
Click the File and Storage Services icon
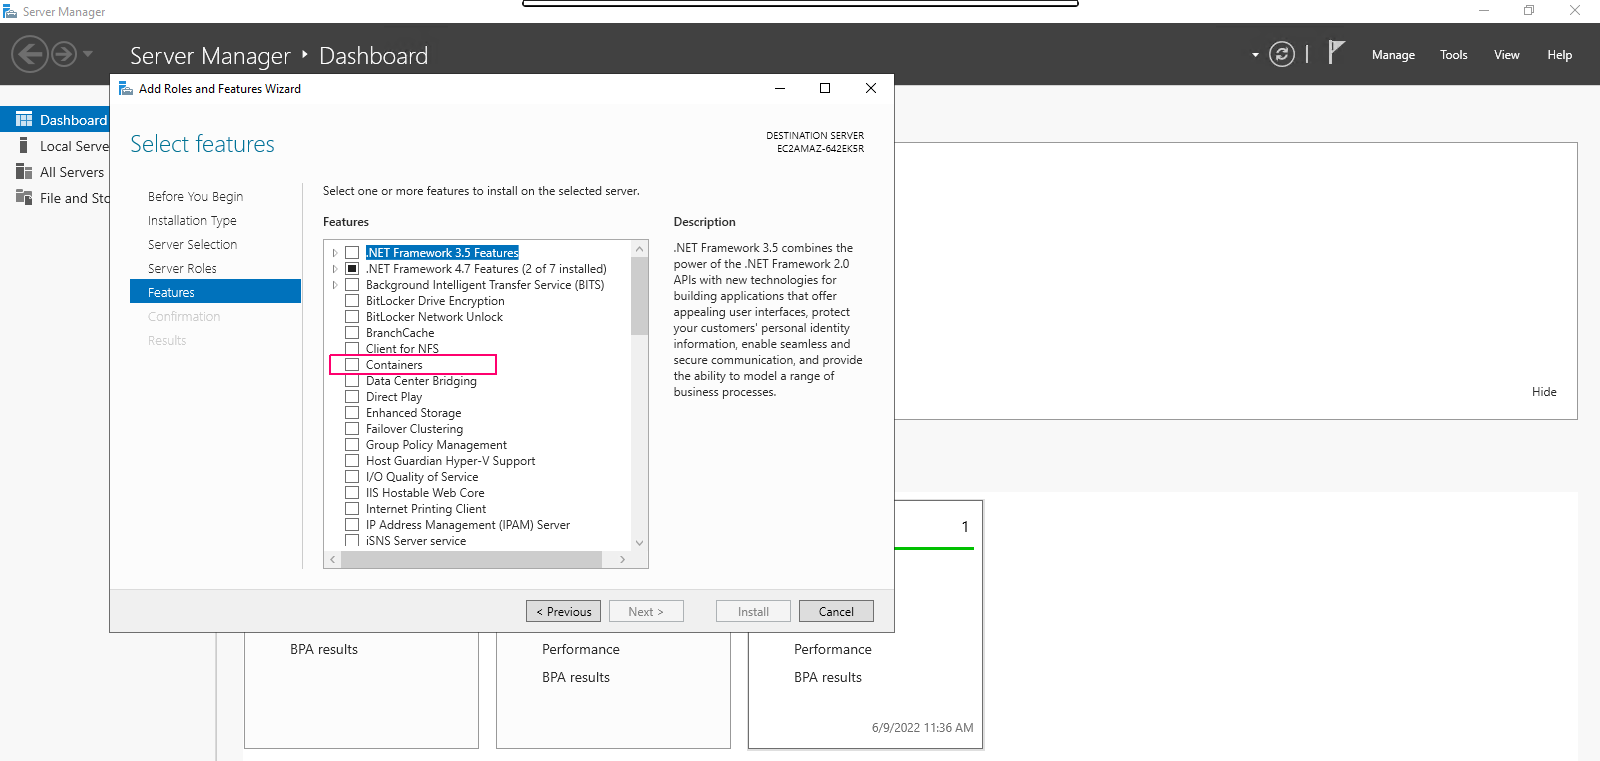click(24, 197)
